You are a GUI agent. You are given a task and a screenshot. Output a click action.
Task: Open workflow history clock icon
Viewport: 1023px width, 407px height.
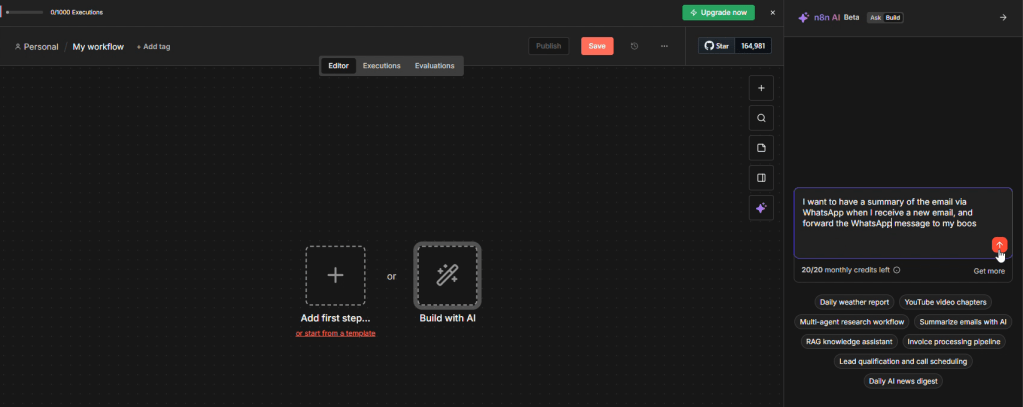point(634,46)
